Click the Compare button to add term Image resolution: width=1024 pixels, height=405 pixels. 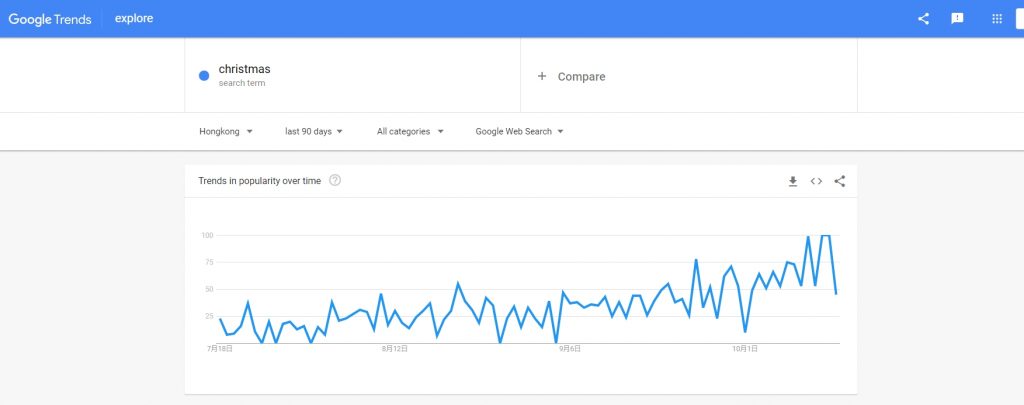pos(581,76)
